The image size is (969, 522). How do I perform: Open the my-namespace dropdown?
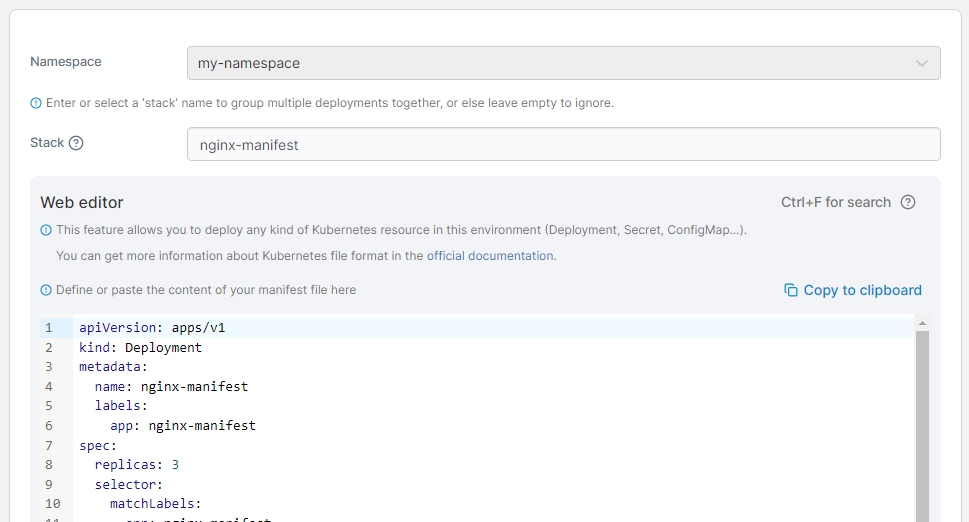coord(563,63)
